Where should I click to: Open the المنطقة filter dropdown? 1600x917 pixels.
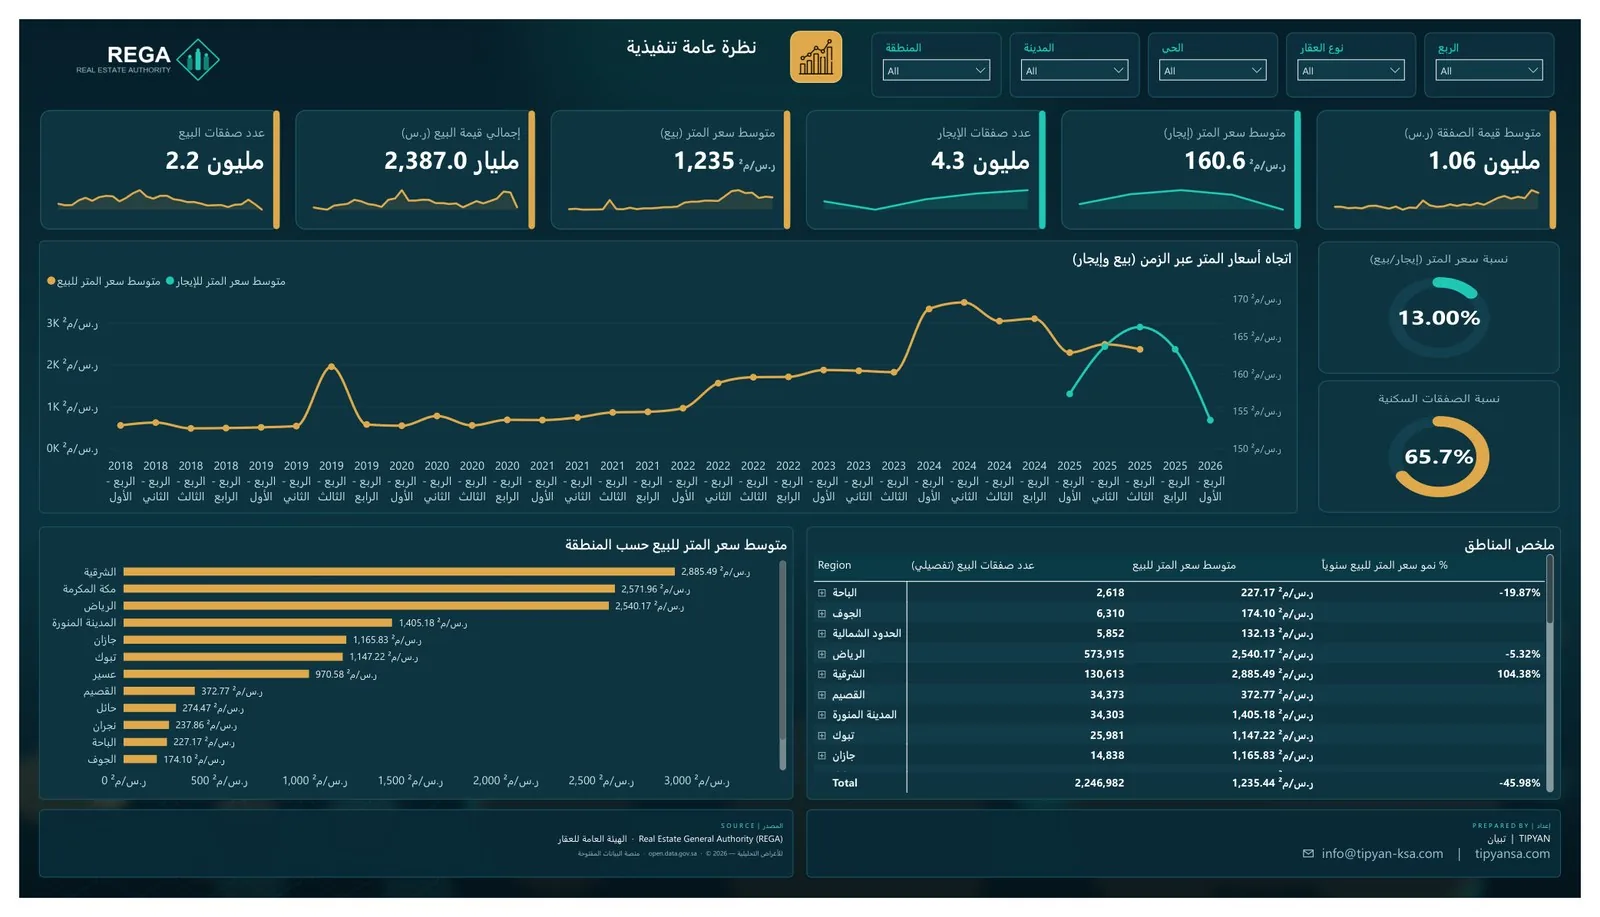coord(936,70)
